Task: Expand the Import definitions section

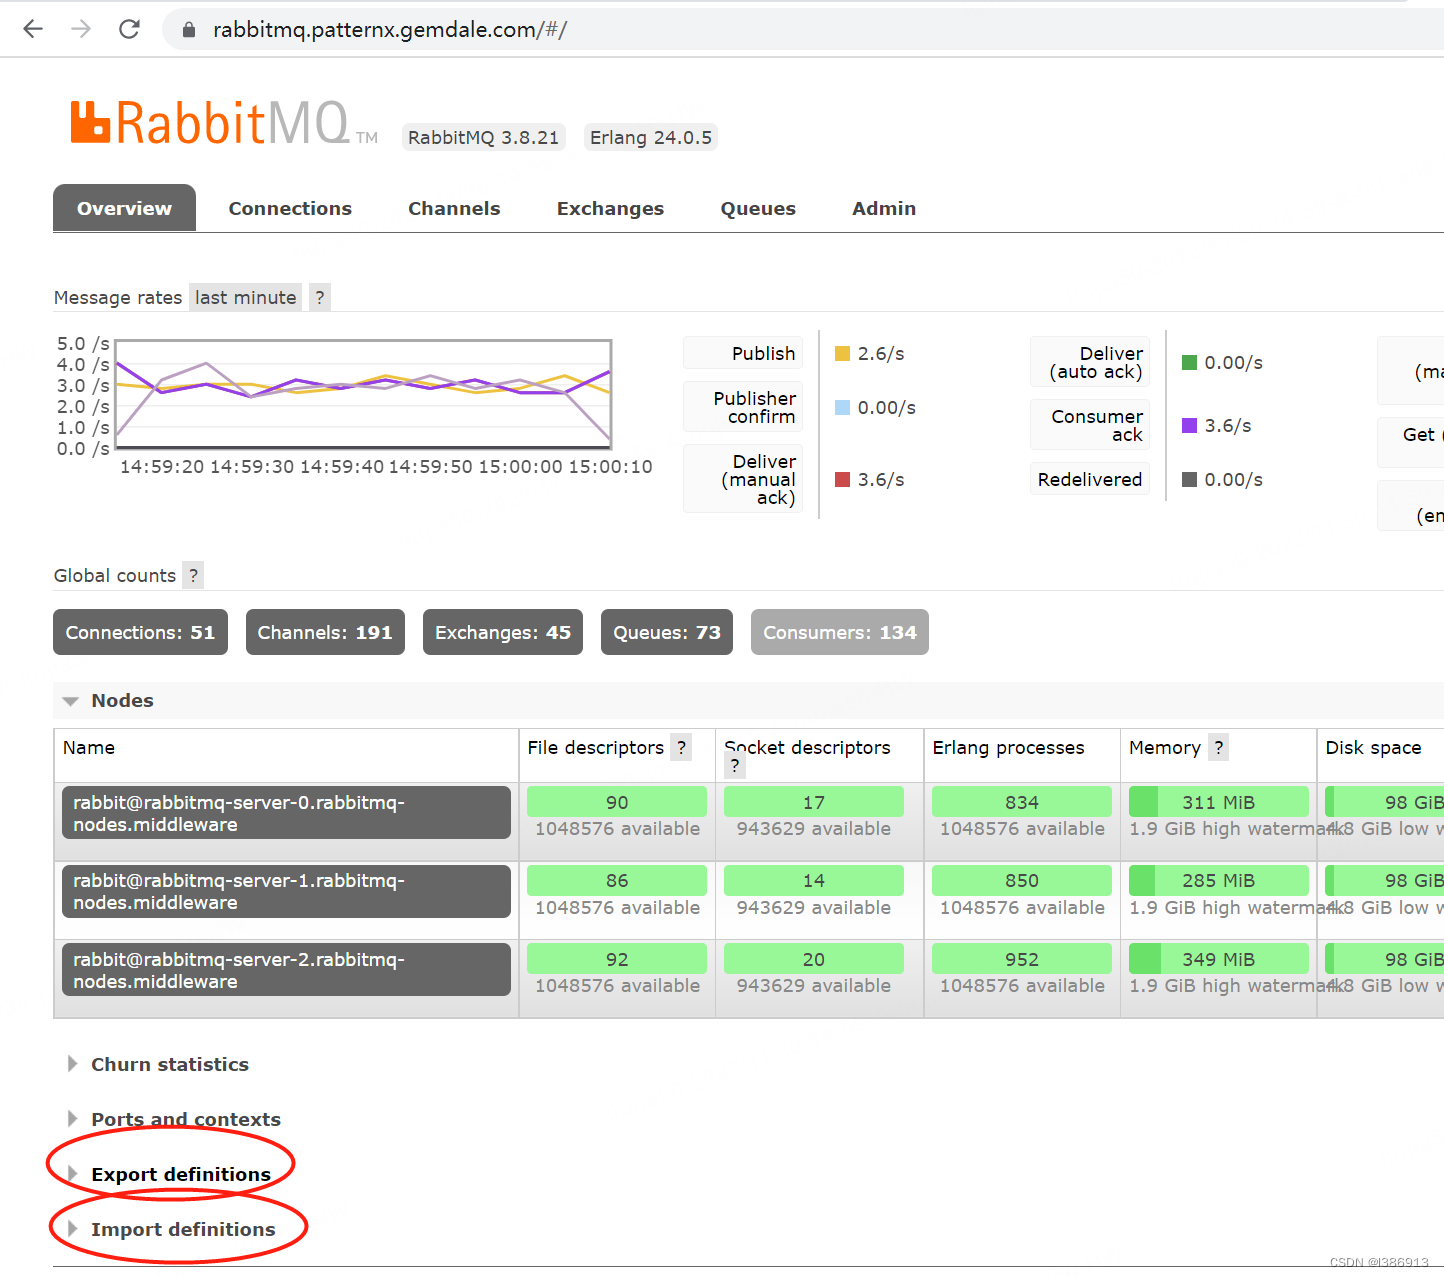Action: coord(182,1229)
